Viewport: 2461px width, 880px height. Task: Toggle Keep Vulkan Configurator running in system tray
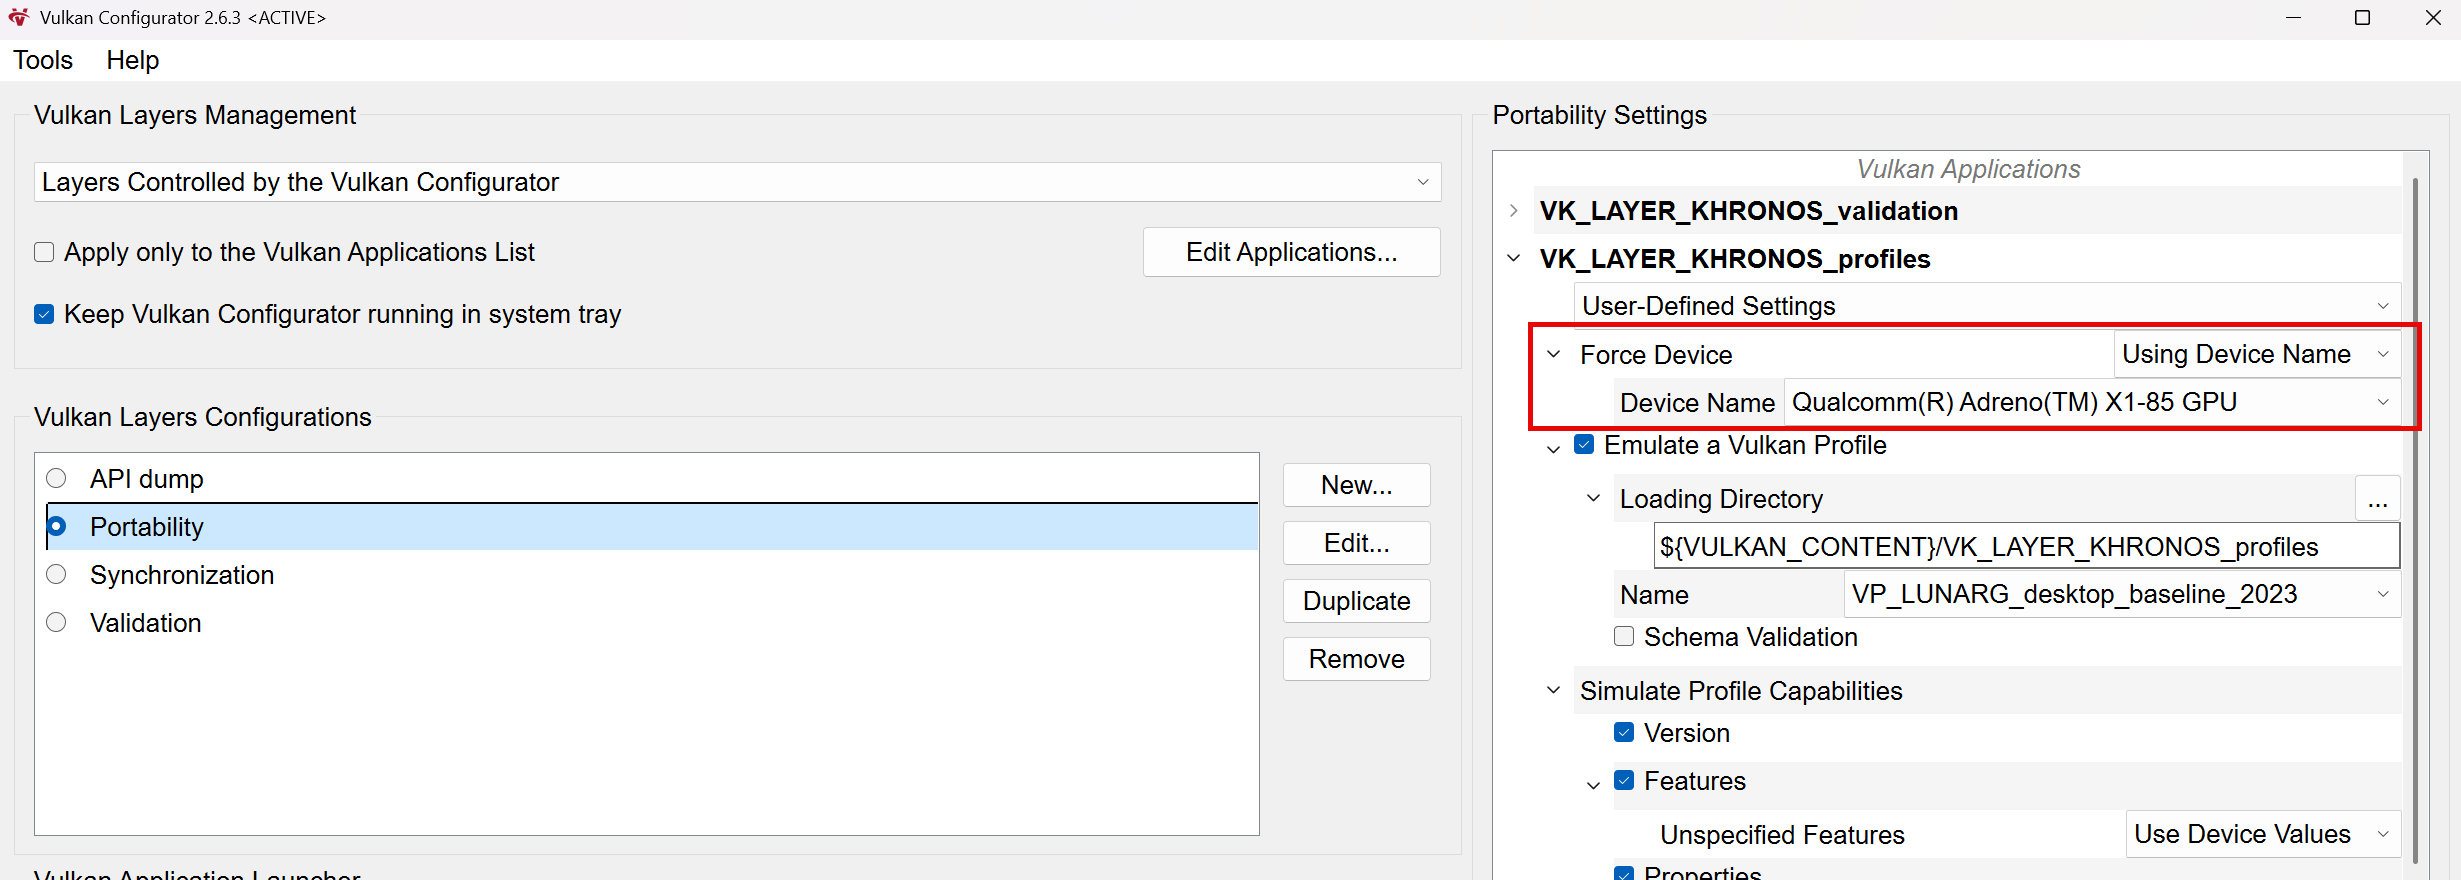44,314
